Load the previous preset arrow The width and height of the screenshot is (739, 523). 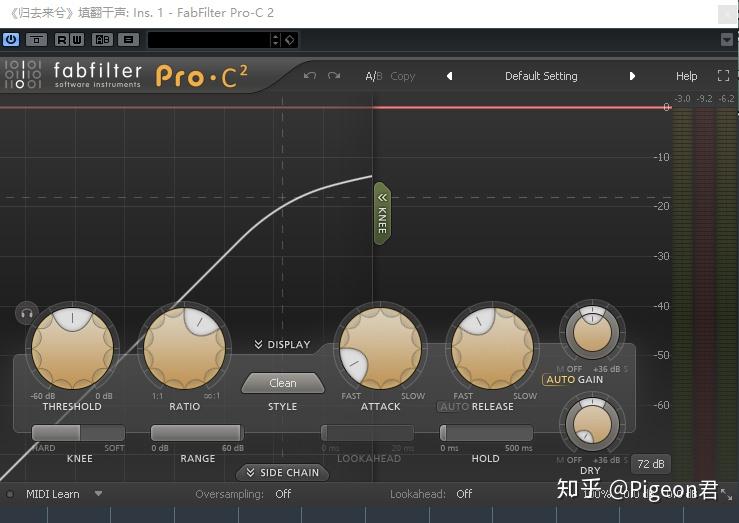tap(450, 76)
